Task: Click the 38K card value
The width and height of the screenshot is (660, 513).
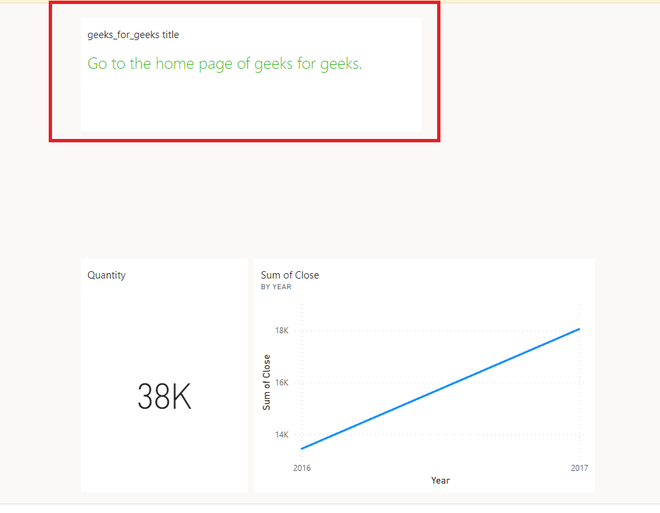Action: (x=164, y=397)
